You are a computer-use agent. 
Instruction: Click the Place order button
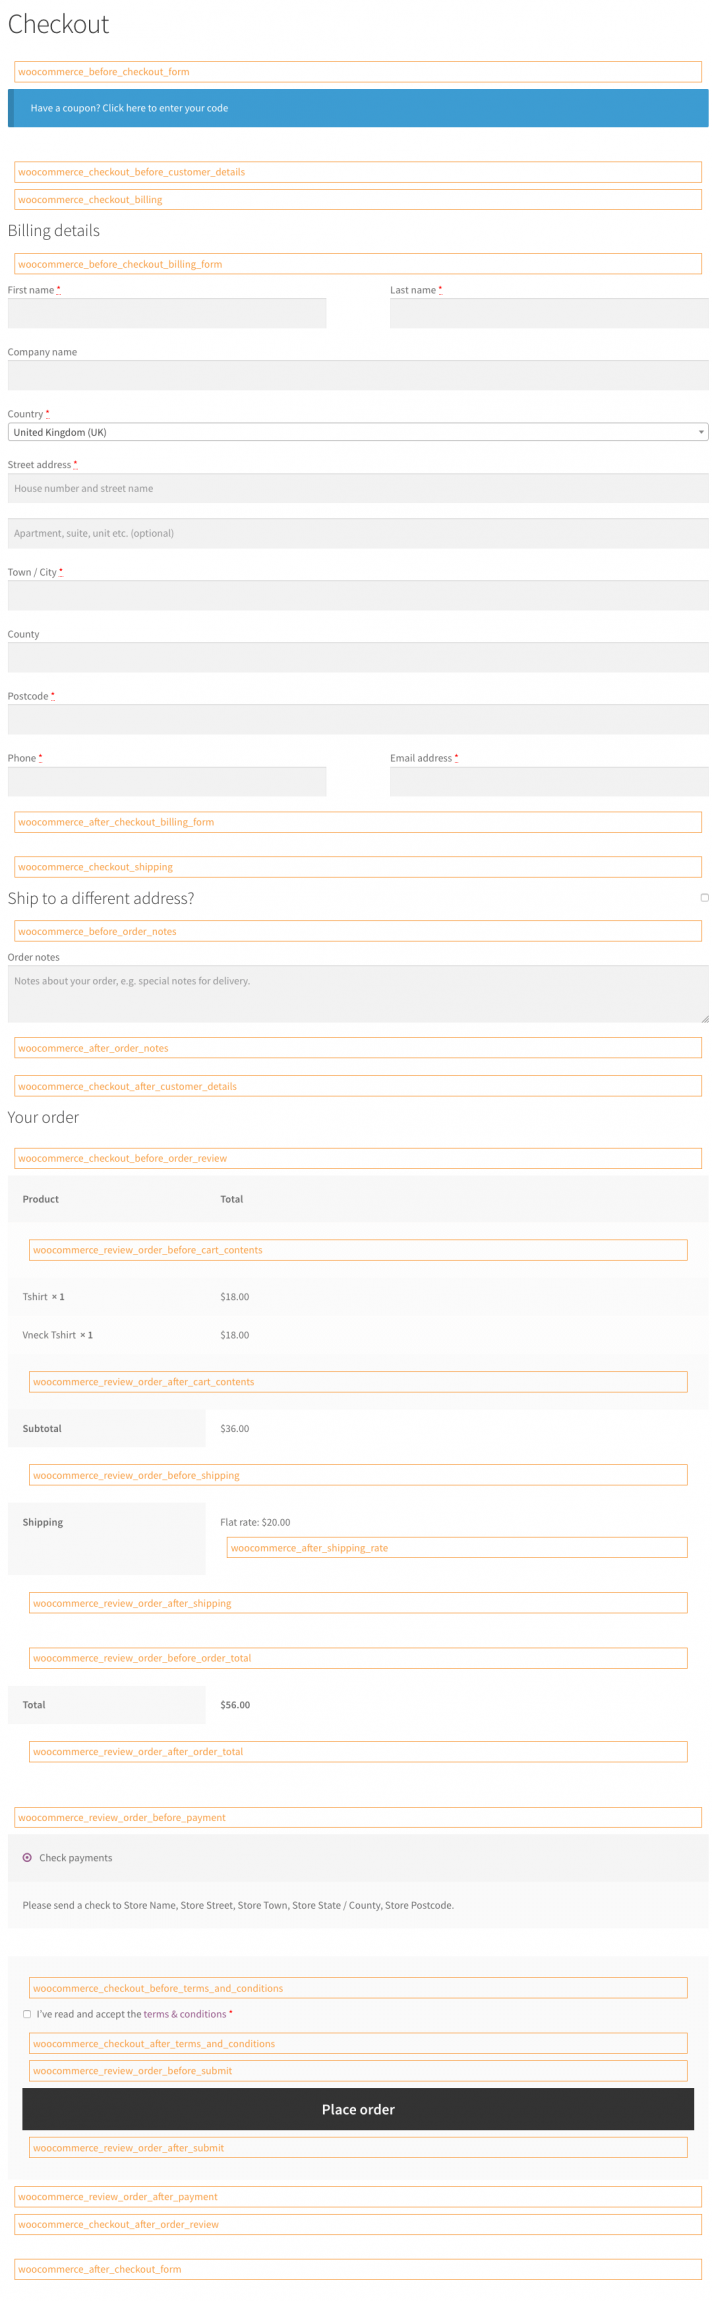pyautogui.click(x=357, y=2109)
